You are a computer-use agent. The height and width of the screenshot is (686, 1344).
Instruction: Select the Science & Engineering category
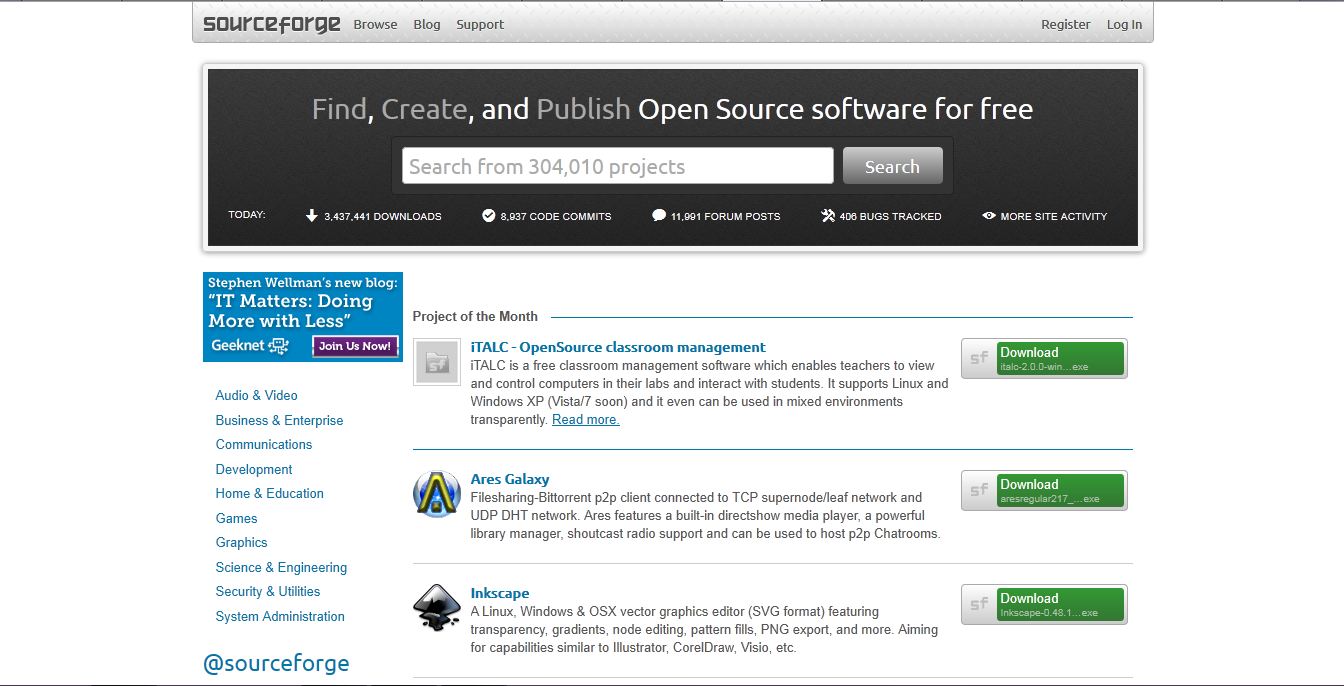tap(281, 567)
